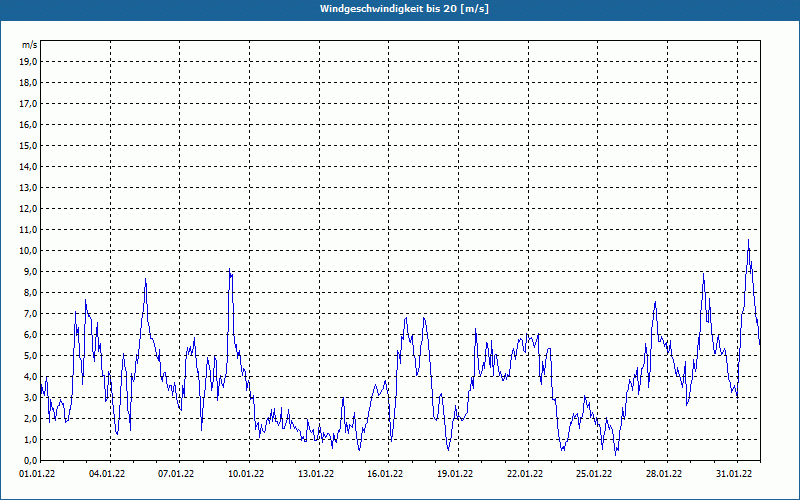
Task: Select the 07.01.22 date label
Action: point(176,474)
